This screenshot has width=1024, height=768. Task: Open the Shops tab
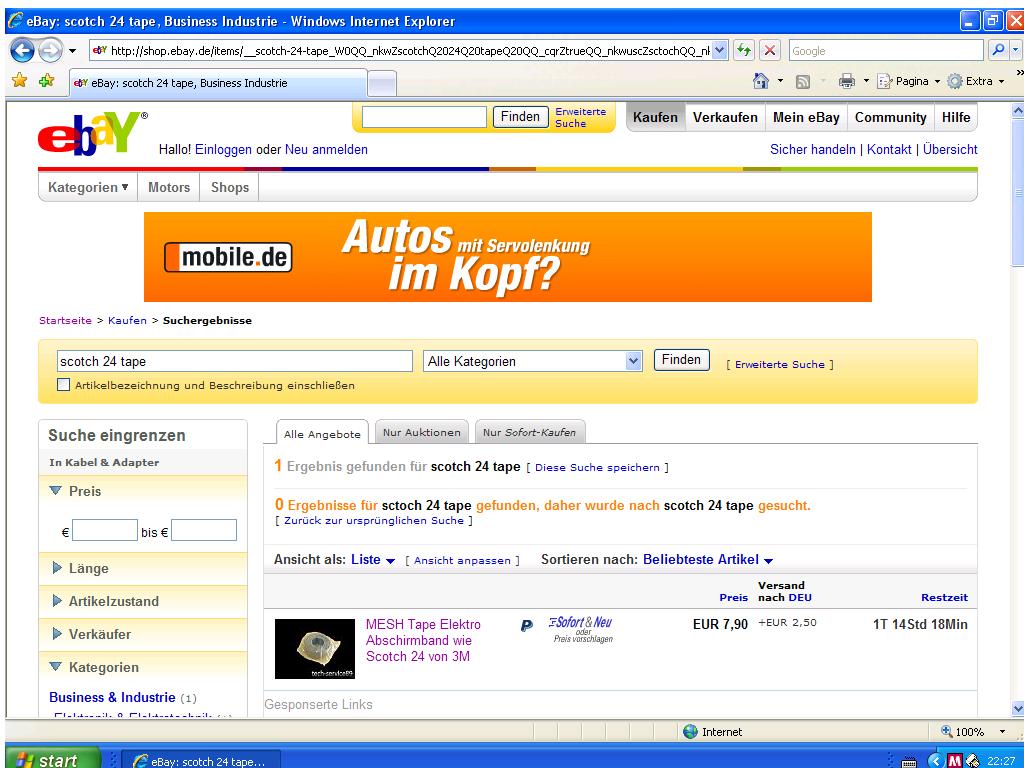pos(230,187)
